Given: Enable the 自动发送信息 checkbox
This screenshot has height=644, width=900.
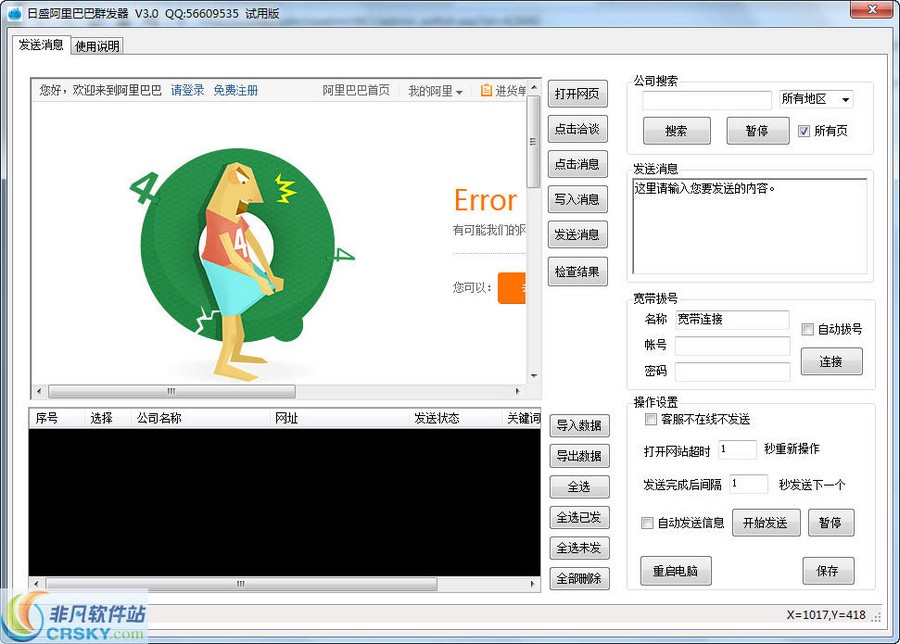Looking at the screenshot, I should coord(647,523).
